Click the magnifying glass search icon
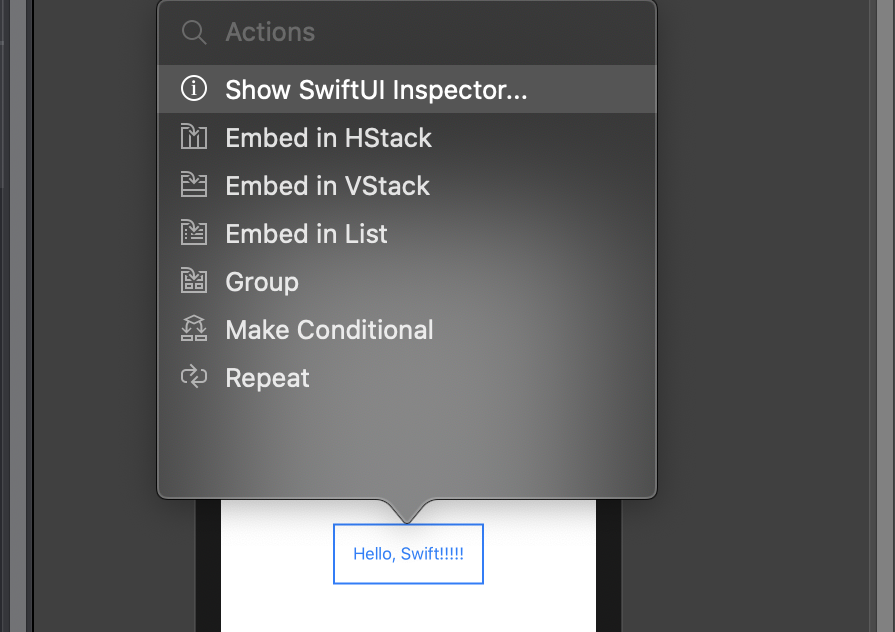 click(193, 32)
